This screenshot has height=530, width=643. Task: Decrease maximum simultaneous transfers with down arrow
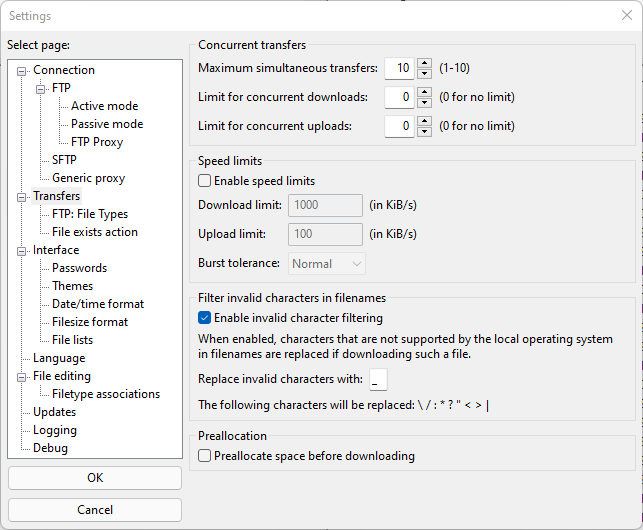[424, 73]
